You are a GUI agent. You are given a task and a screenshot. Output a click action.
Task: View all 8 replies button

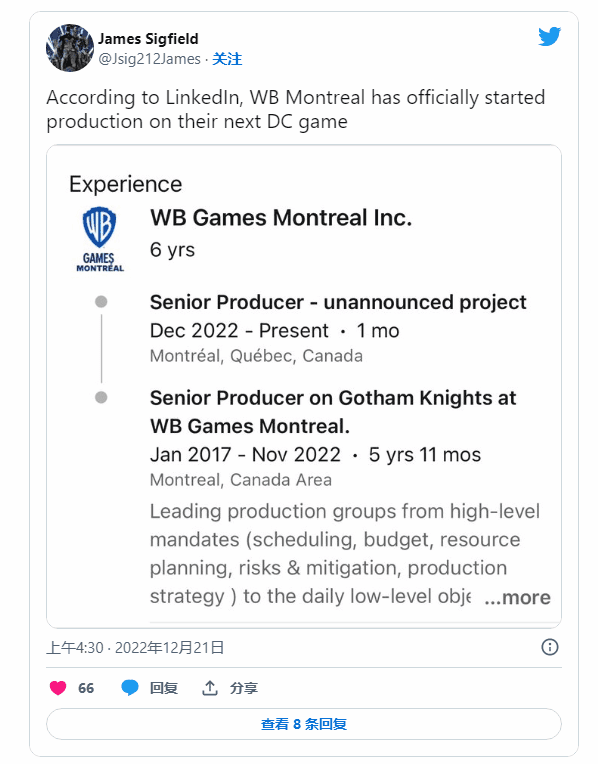(x=304, y=724)
